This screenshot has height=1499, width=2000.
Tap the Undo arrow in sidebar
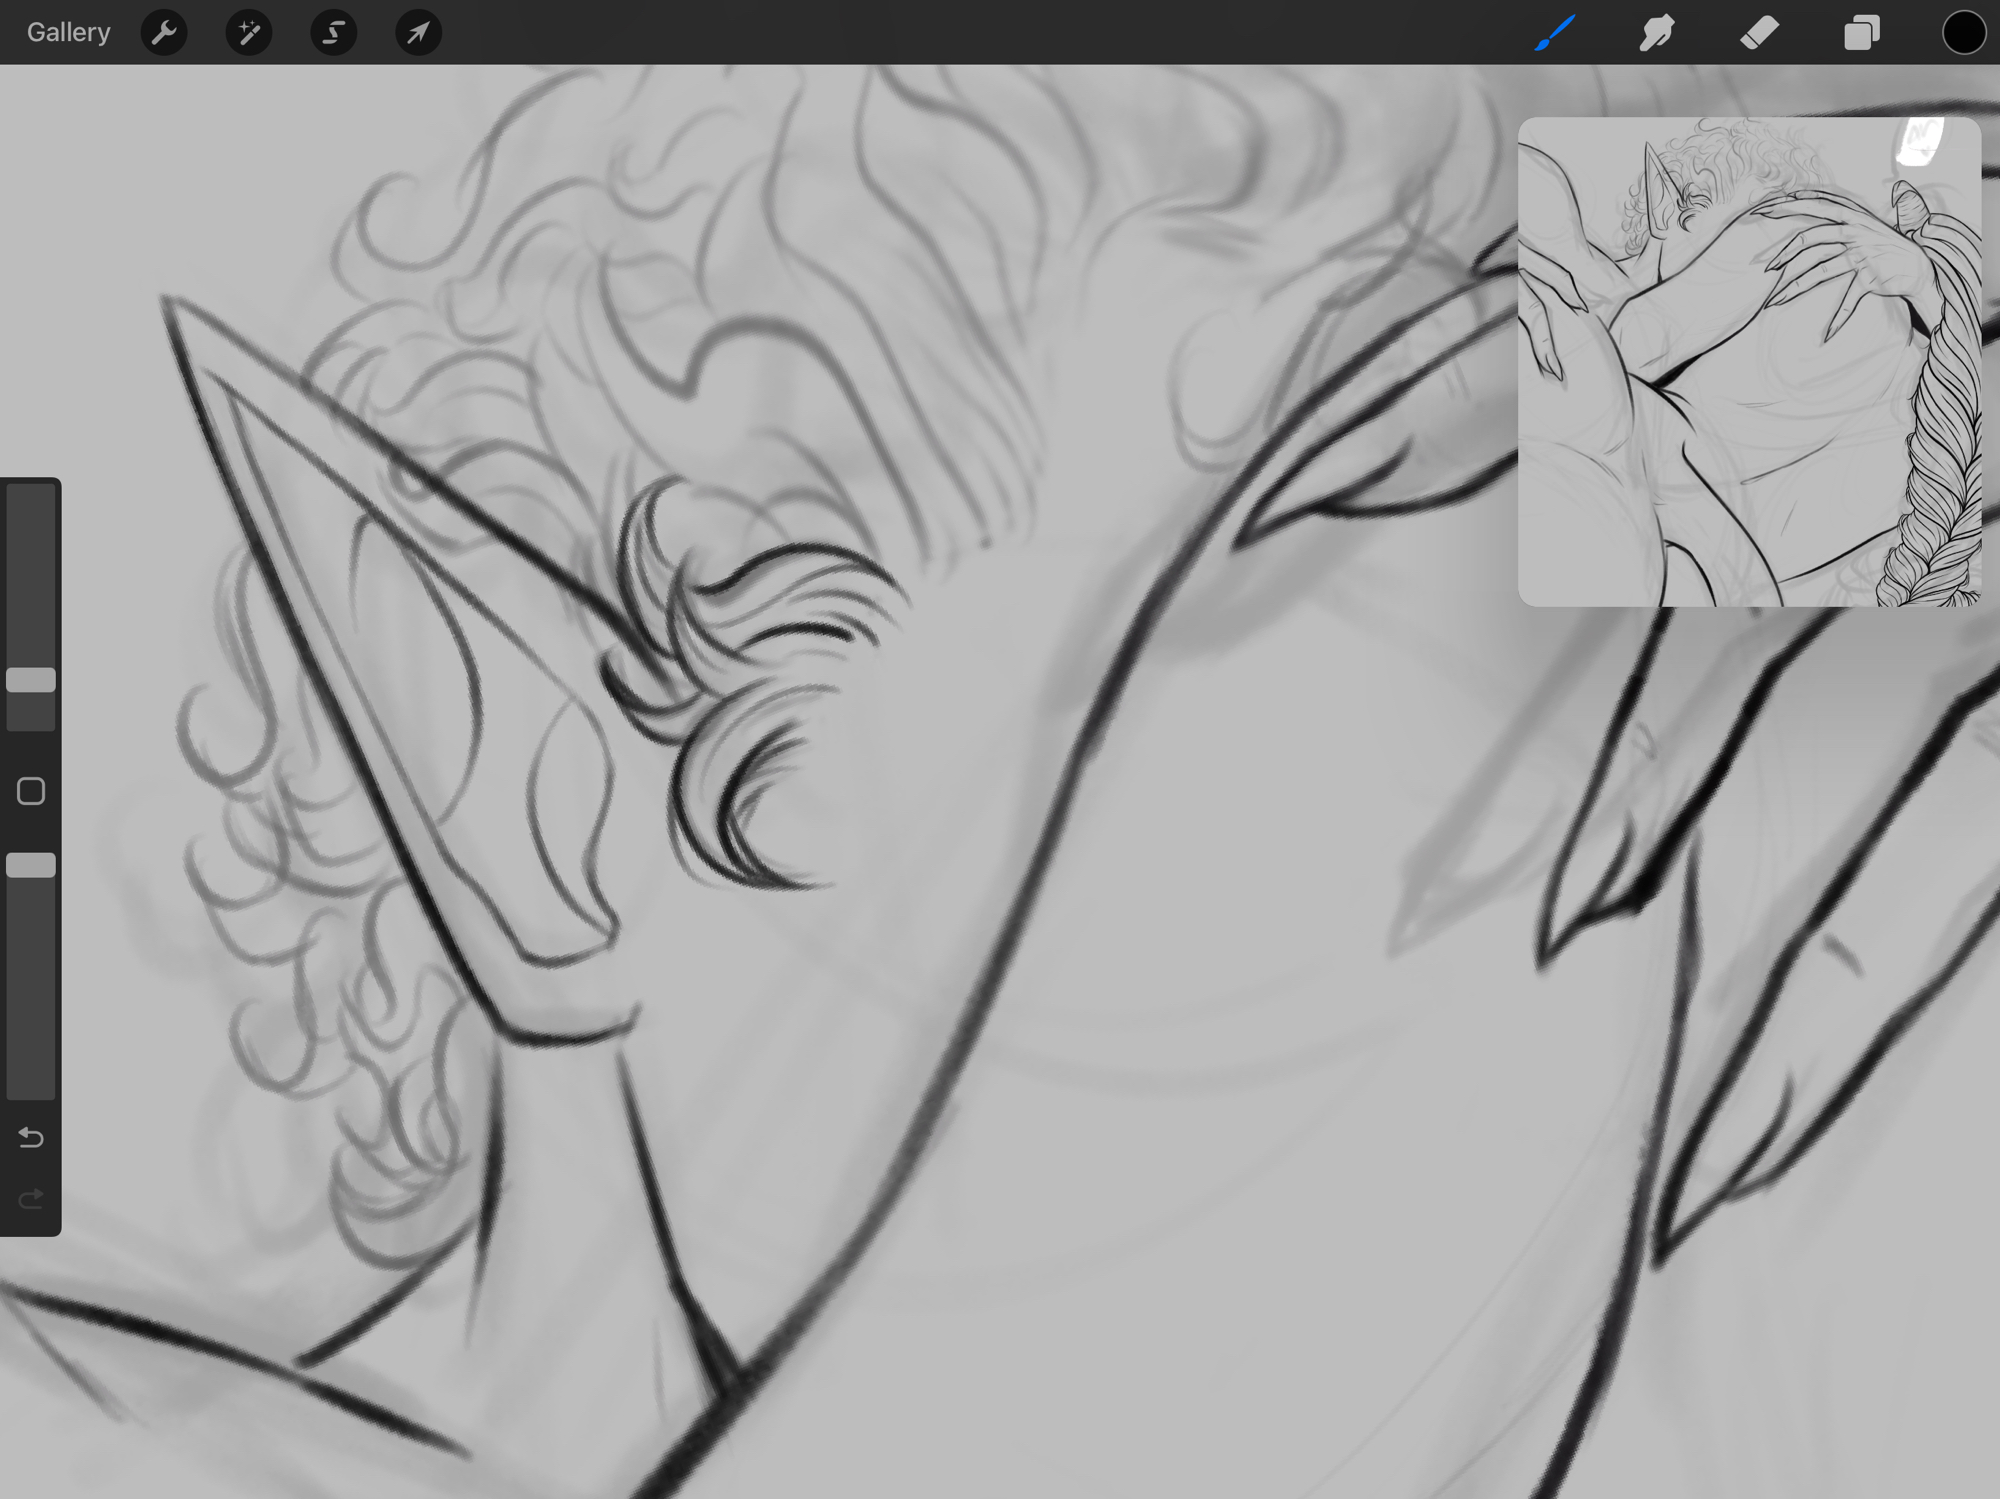(x=31, y=1137)
